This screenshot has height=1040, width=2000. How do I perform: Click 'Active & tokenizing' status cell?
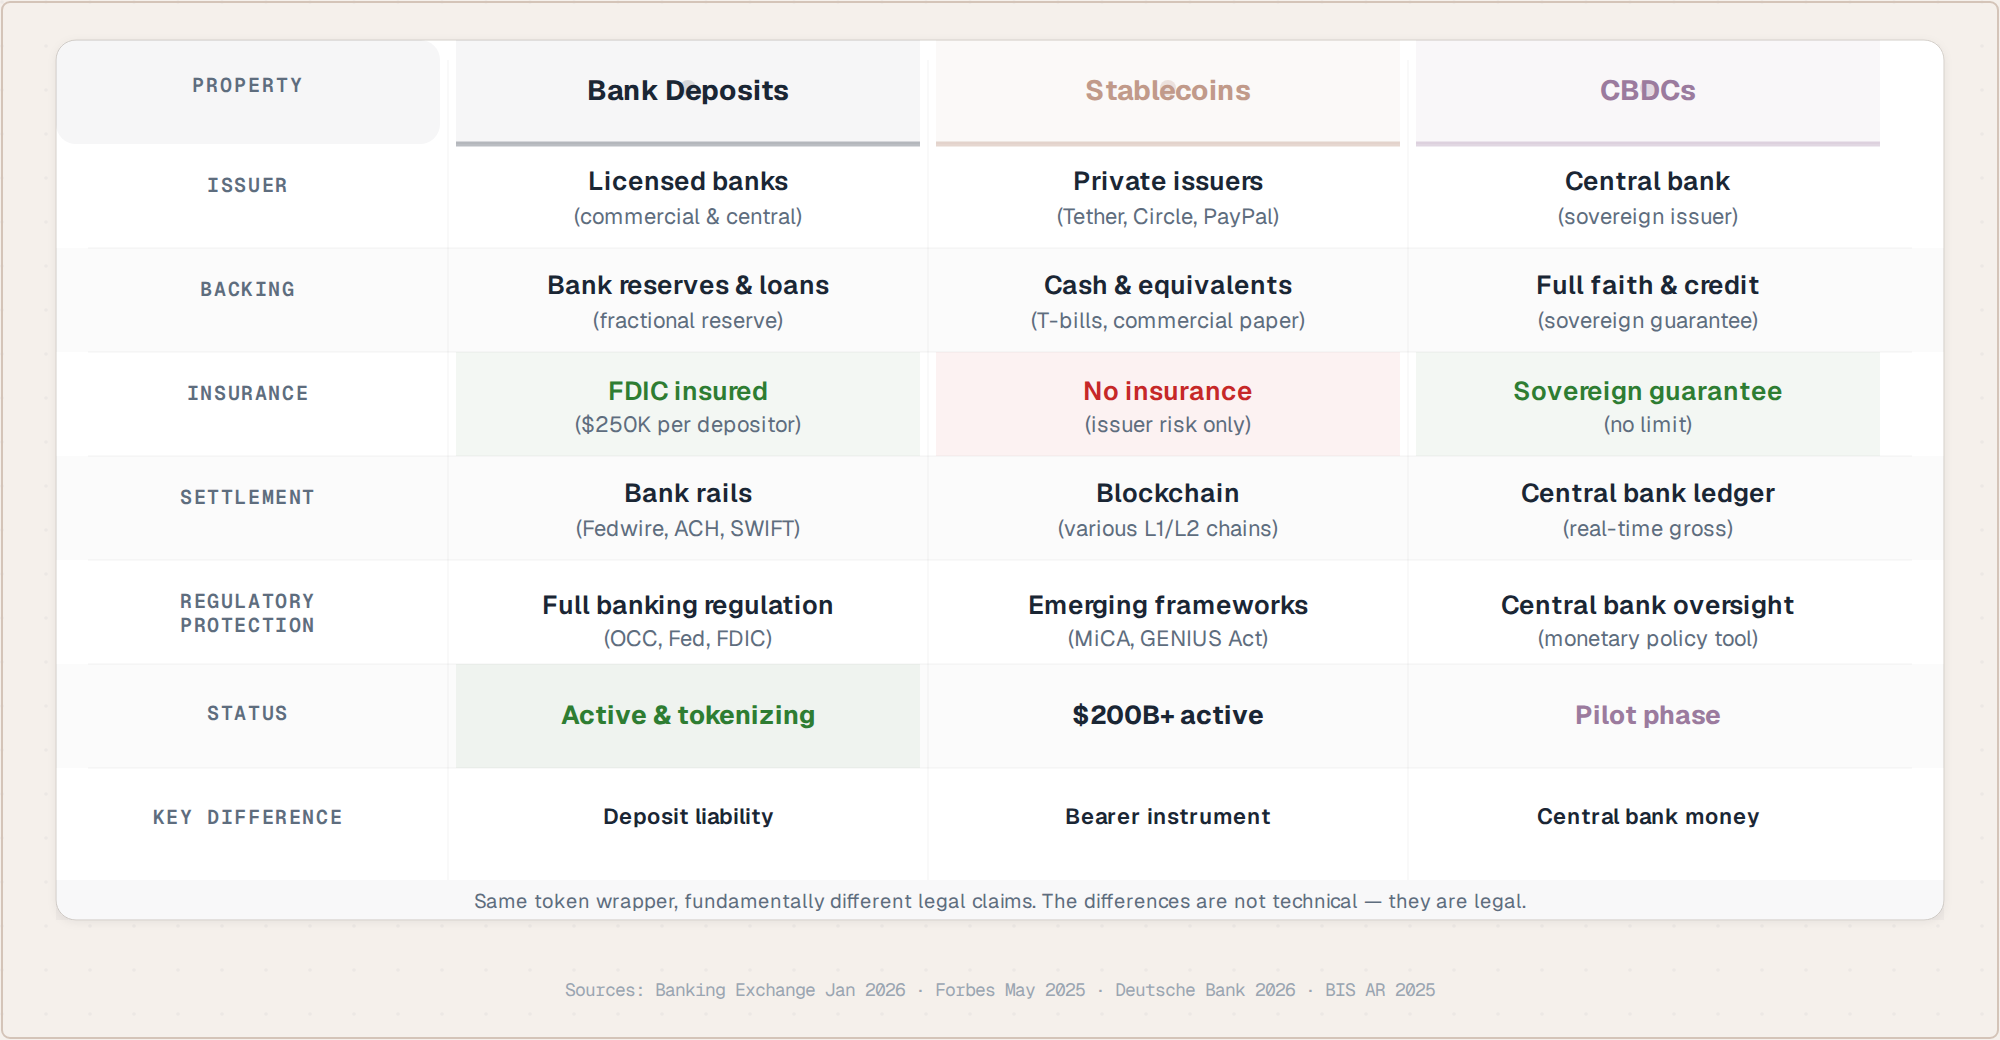click(x=688, y=715)
